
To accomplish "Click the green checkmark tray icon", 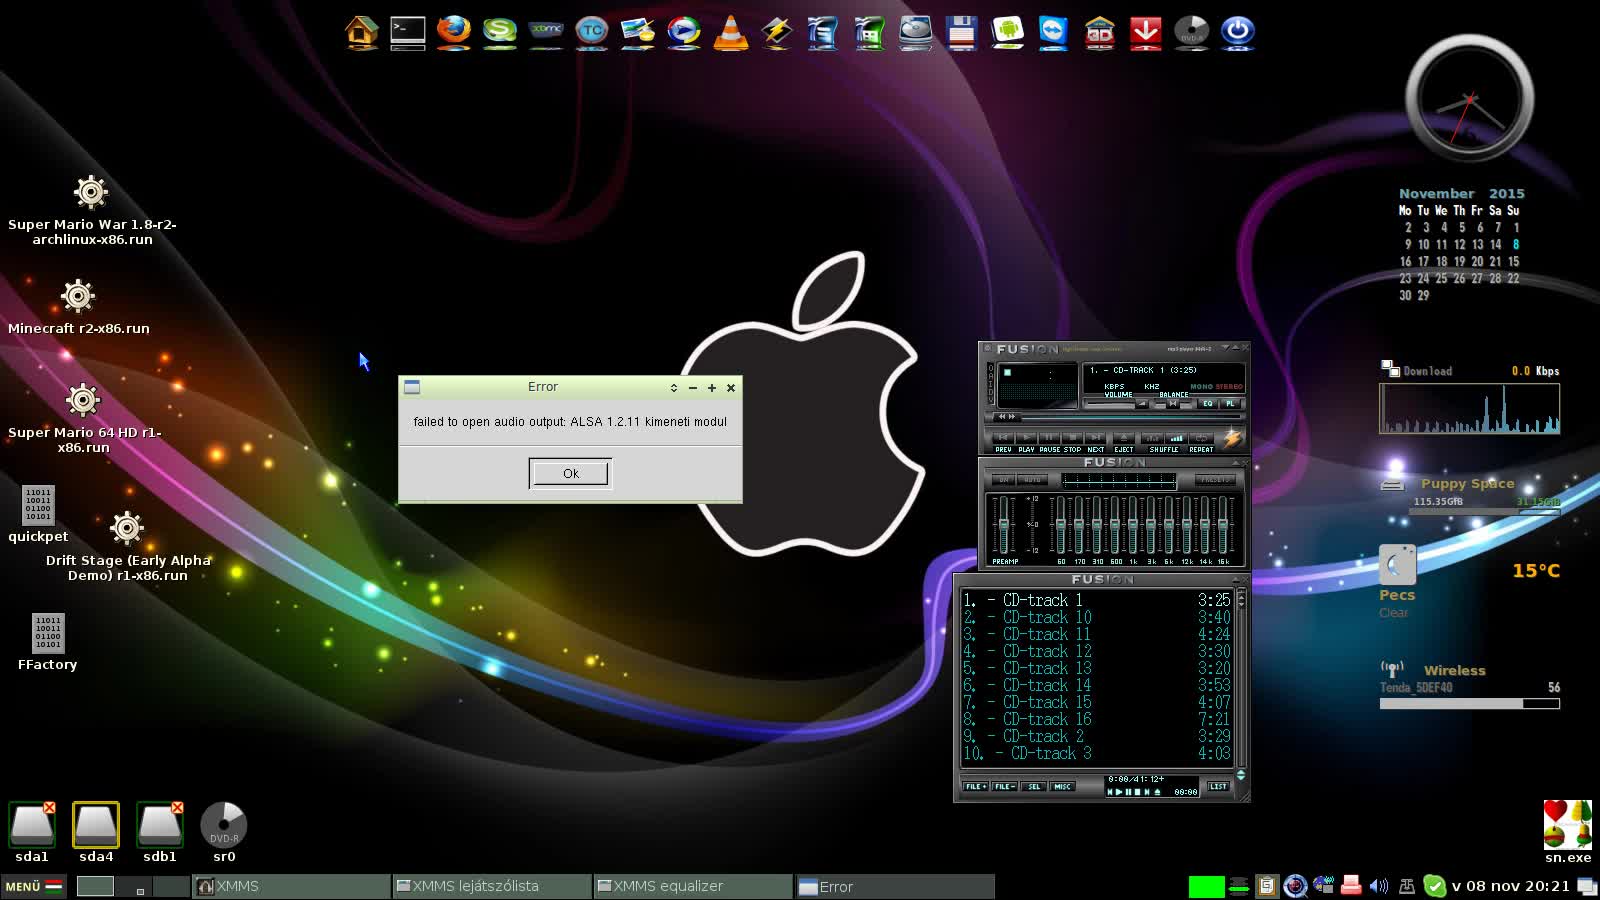I will (1434, 886).
